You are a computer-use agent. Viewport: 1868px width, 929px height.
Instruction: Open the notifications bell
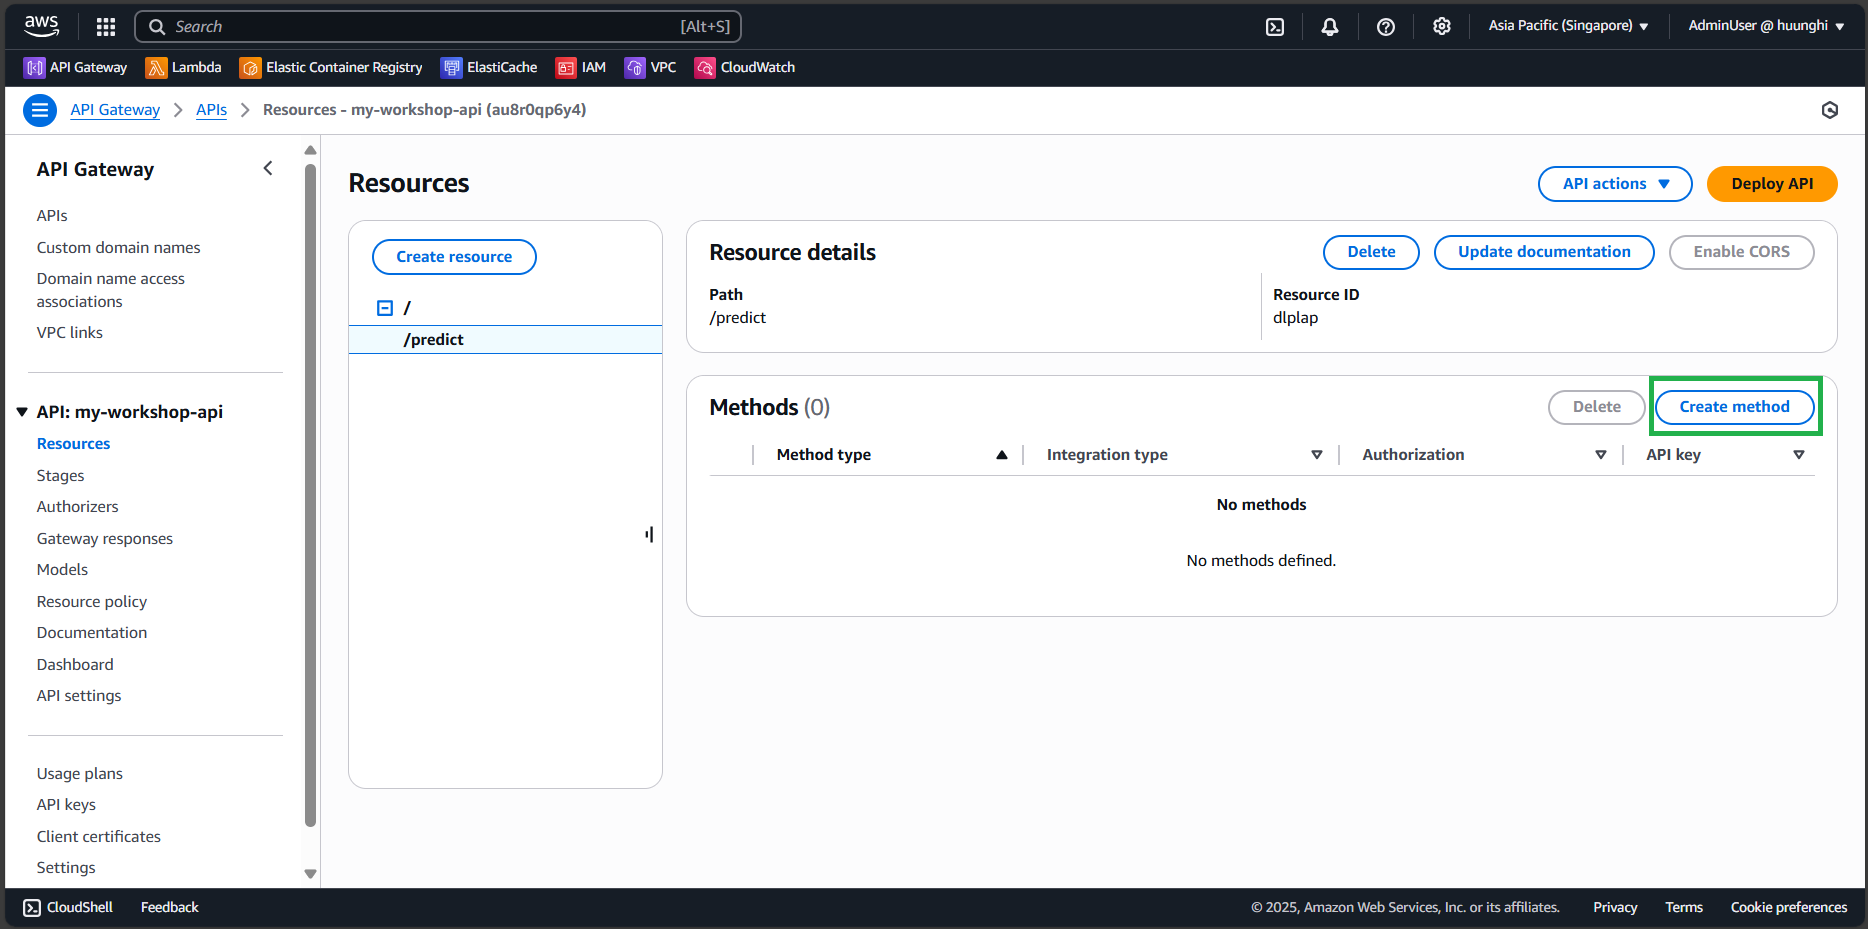pos(1330,27)
